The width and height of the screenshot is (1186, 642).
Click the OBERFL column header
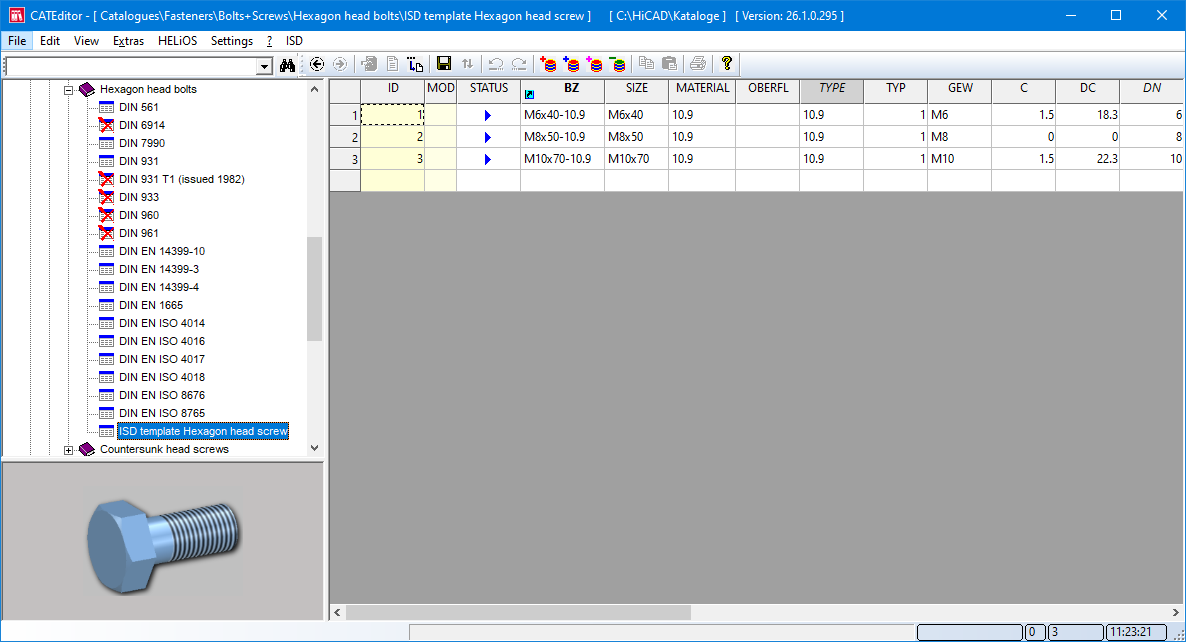(x=768, y=91)
